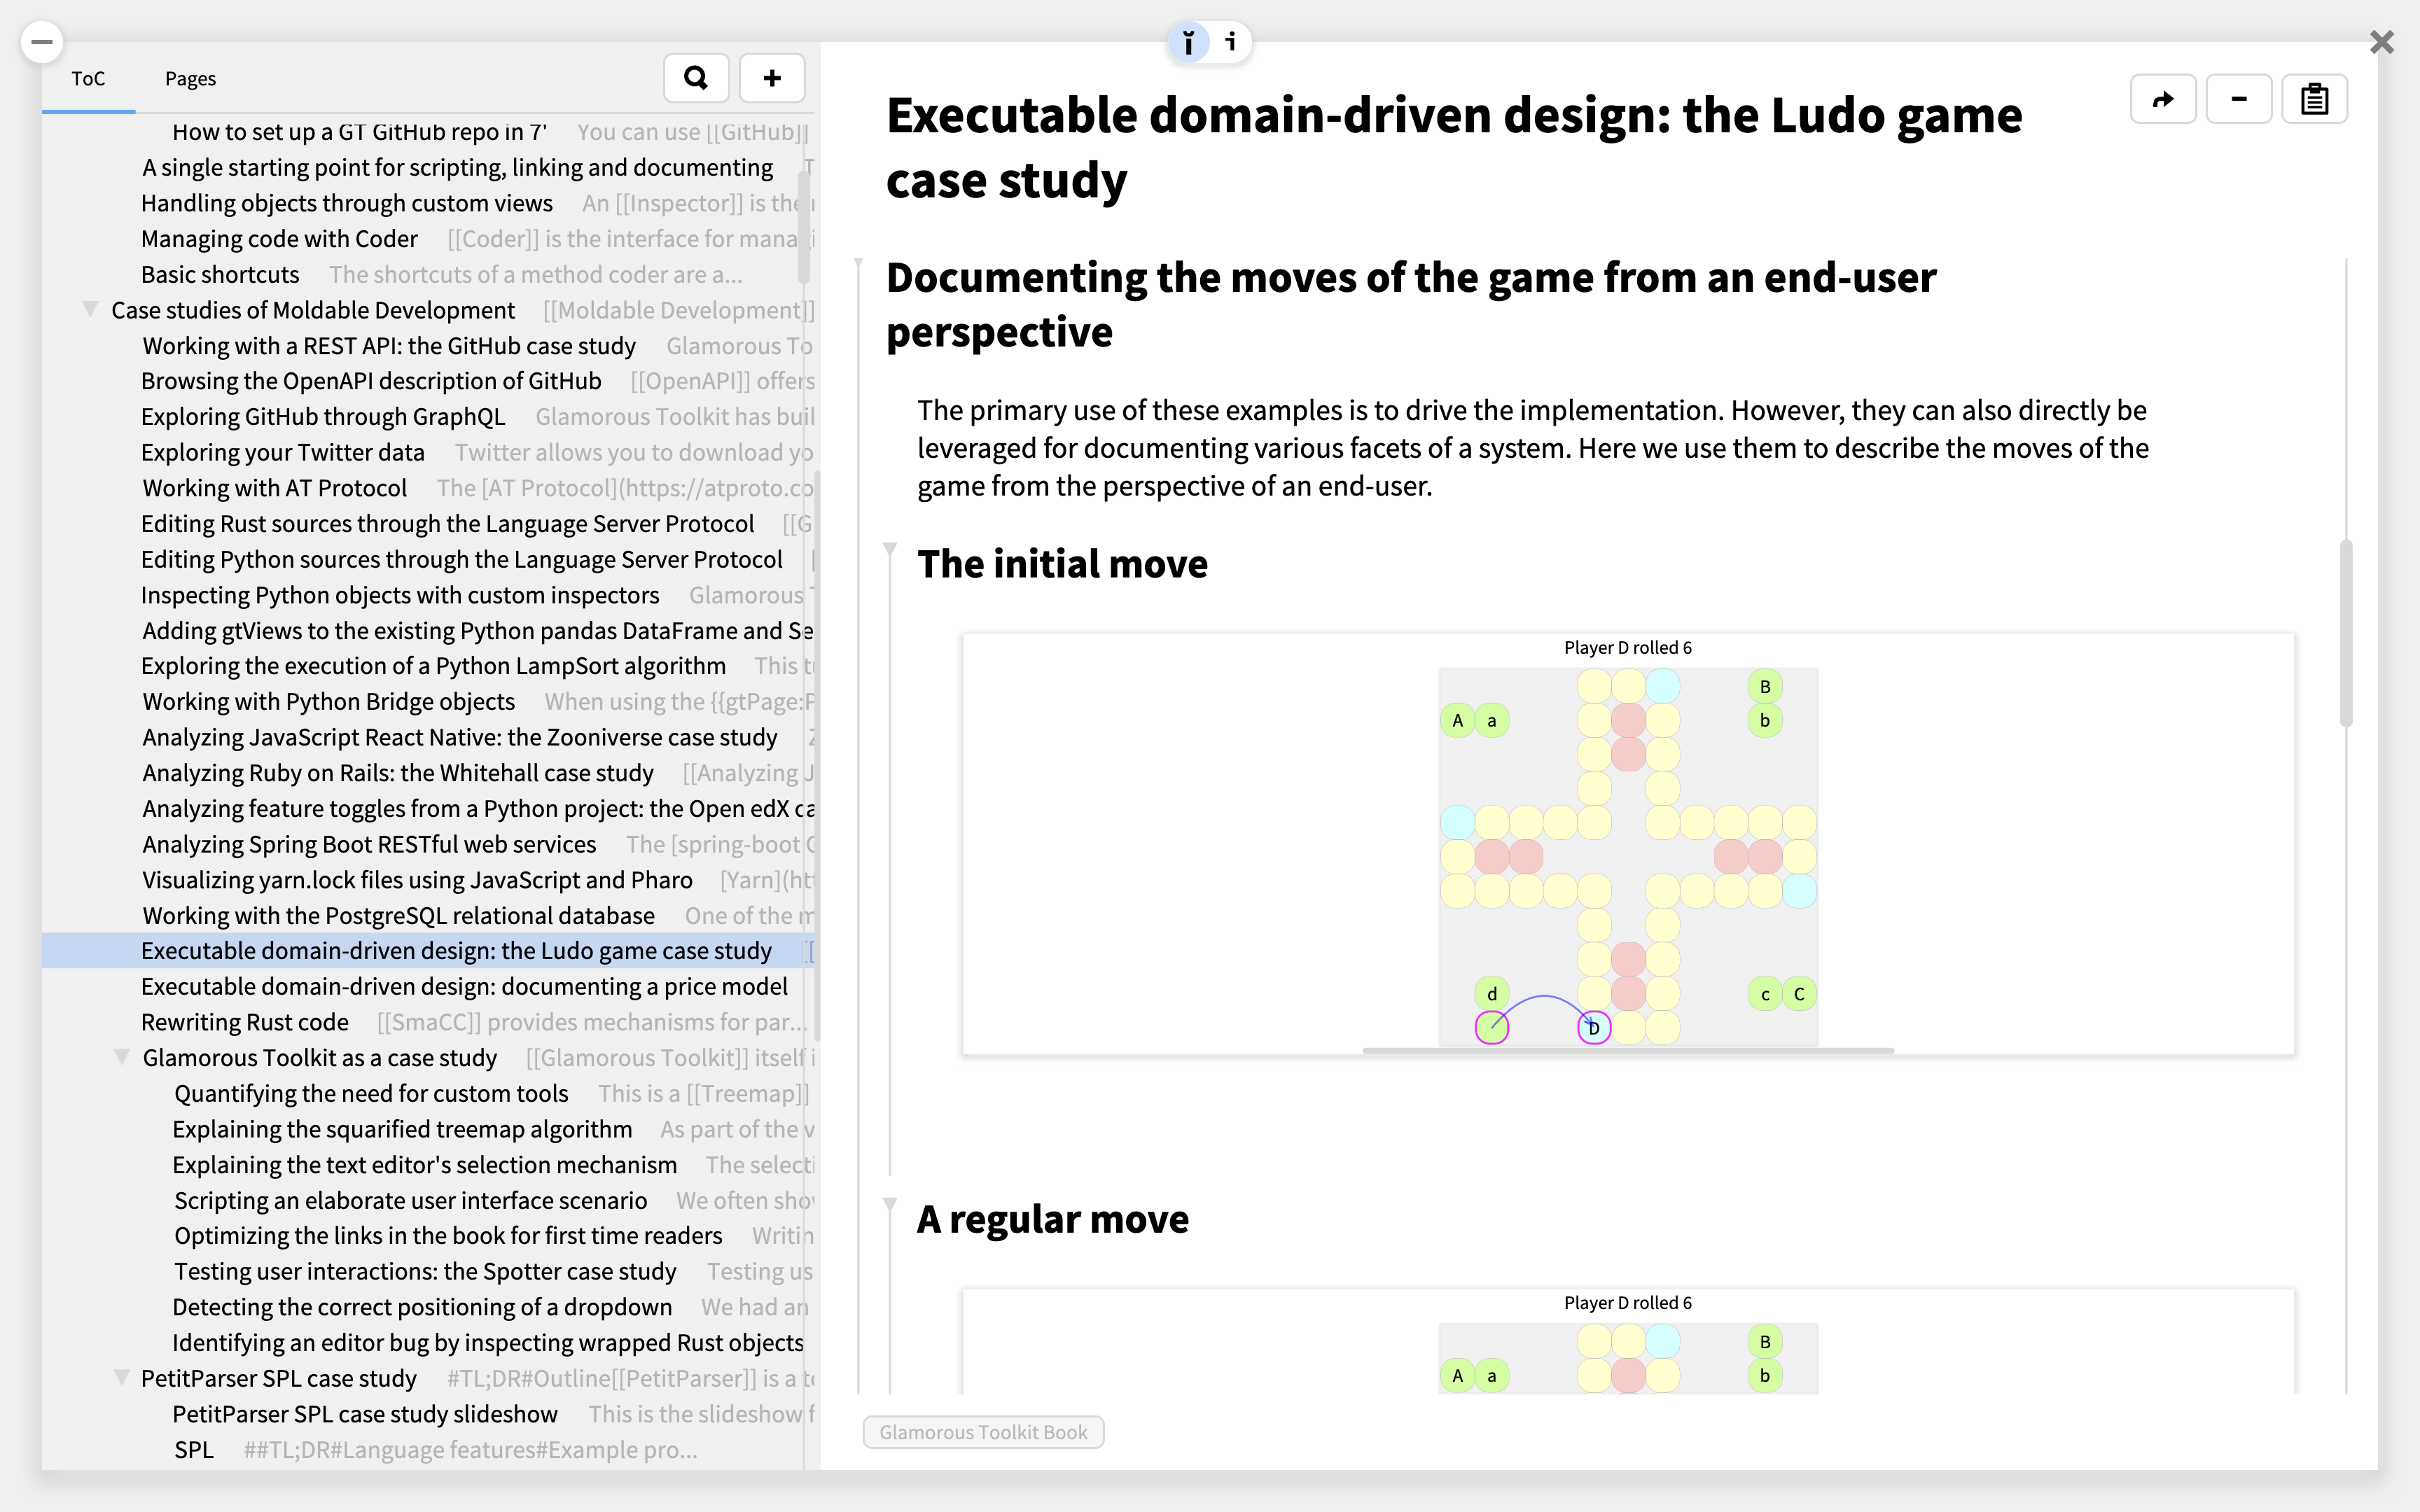
Task: Open 'Managing code with Coder' page
Action: pos(279,239)
